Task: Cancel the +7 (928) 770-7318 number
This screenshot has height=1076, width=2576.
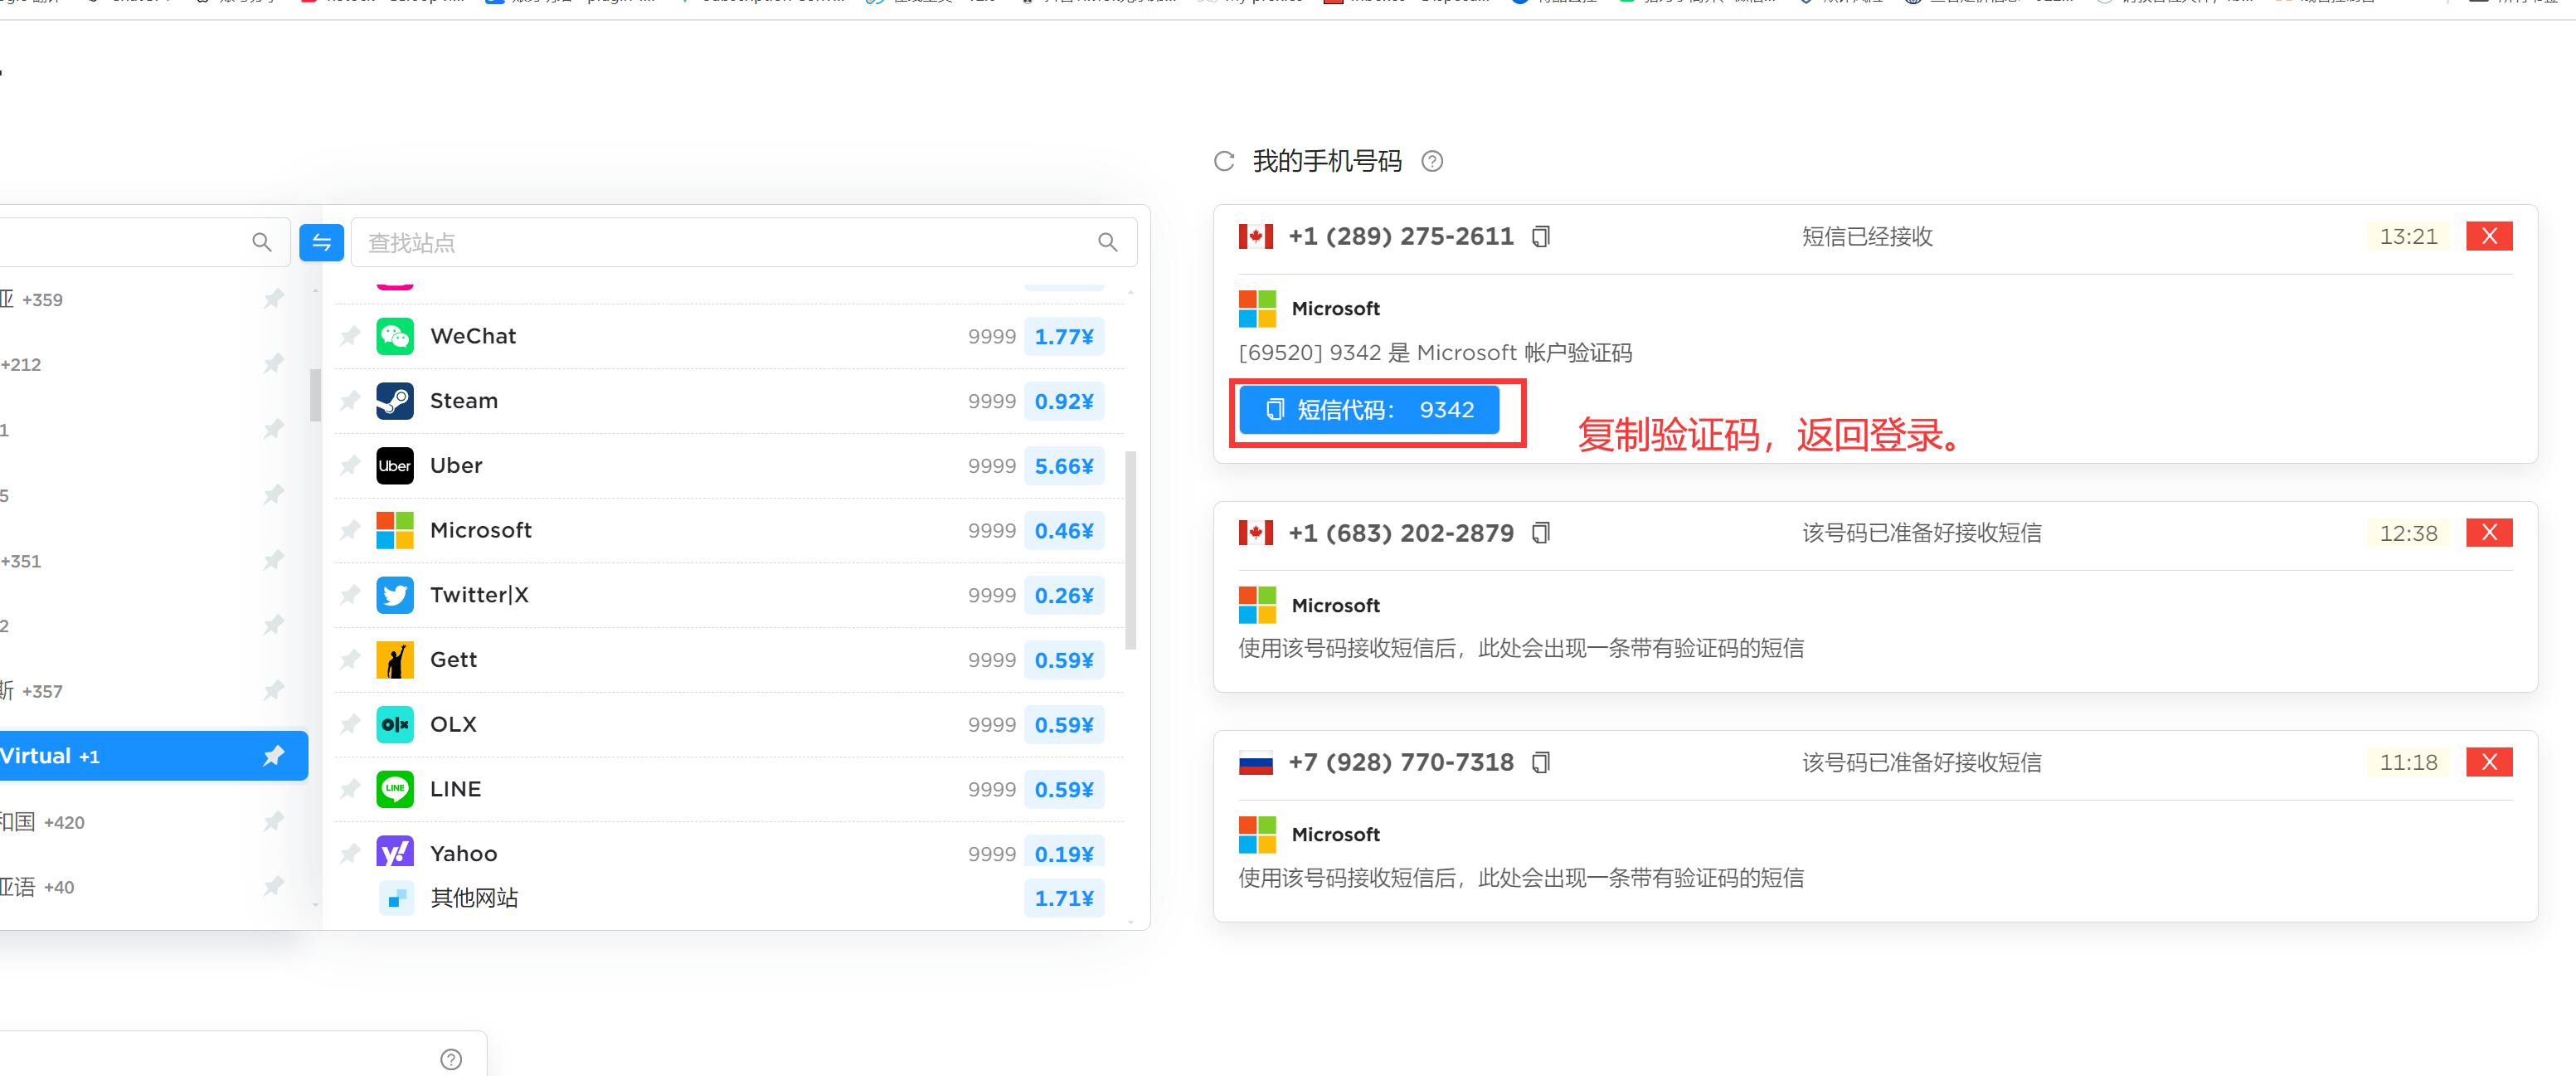Action: [x=2489, y=762]
